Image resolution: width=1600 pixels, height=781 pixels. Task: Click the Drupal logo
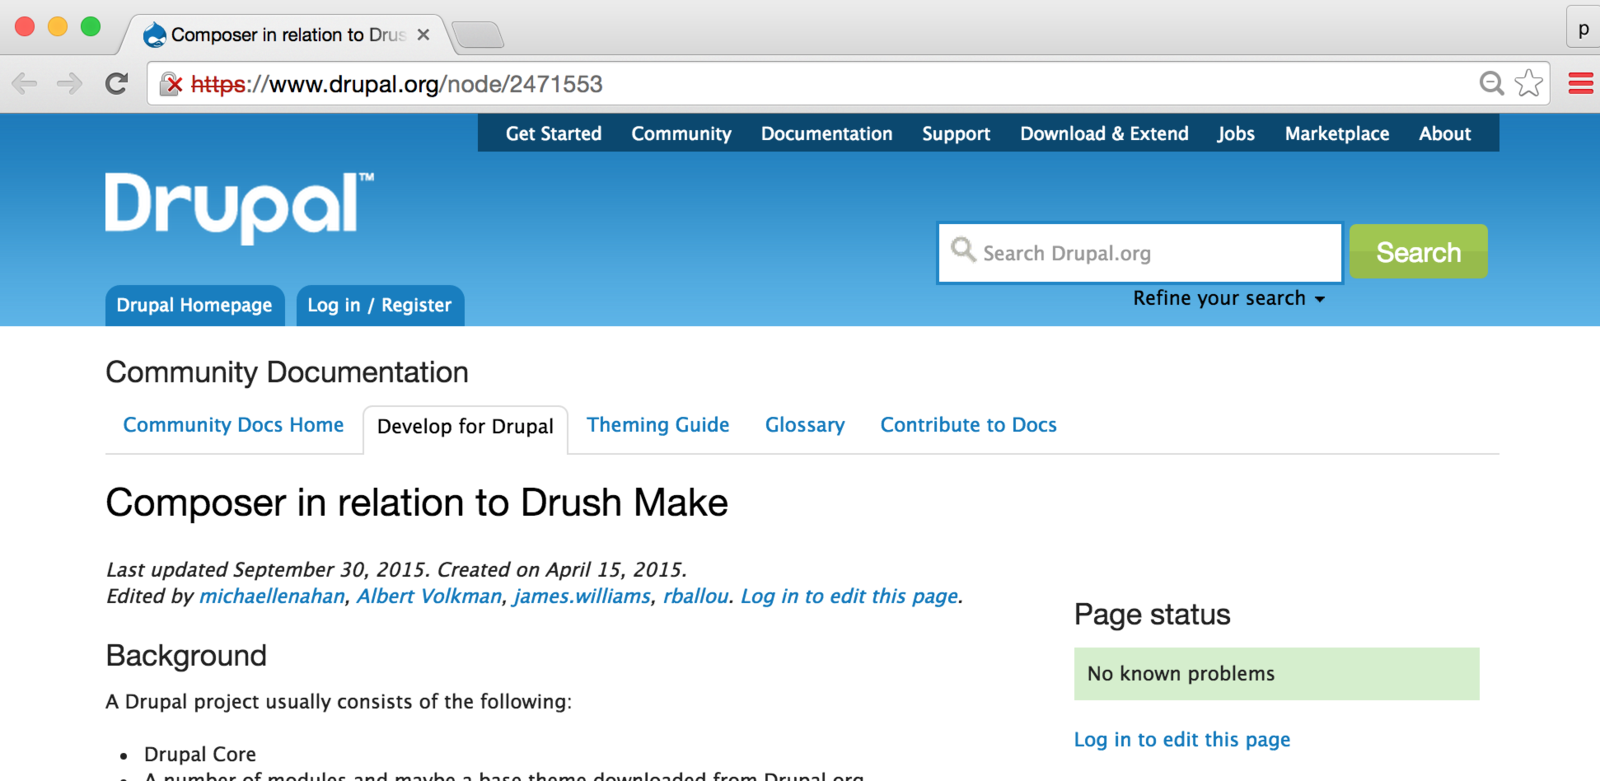pos(240,207)
